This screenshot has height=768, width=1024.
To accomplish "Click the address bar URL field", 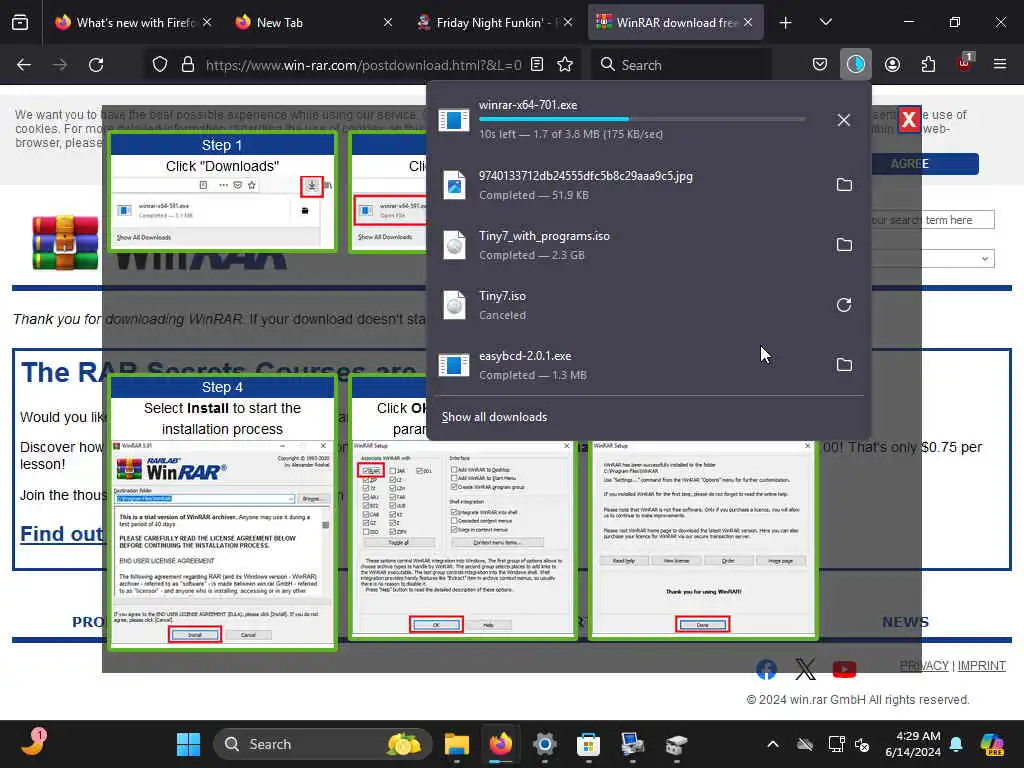I will click(x=362, y=65).
